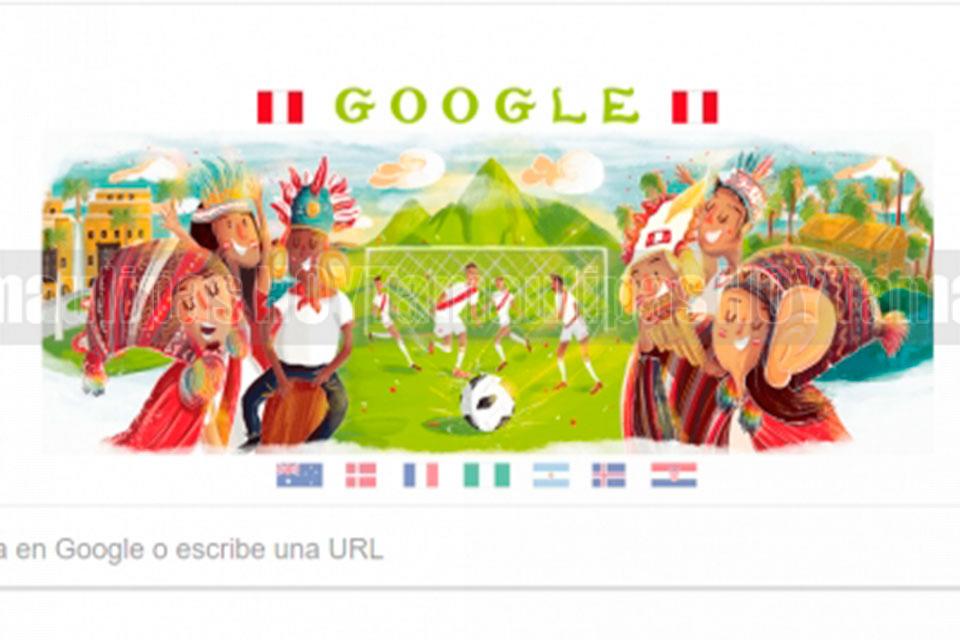Select the Argentina flag icon

click(551, 475)
